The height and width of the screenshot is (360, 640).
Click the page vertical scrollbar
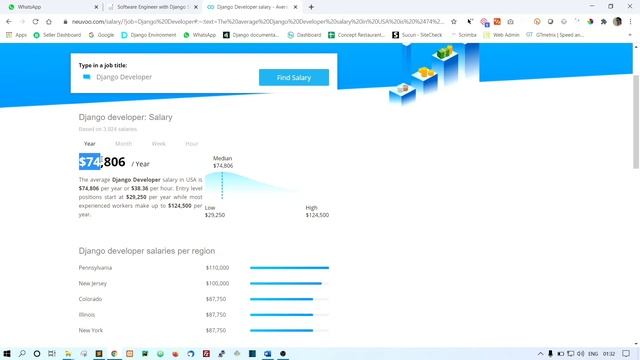[x=636, y=122]
